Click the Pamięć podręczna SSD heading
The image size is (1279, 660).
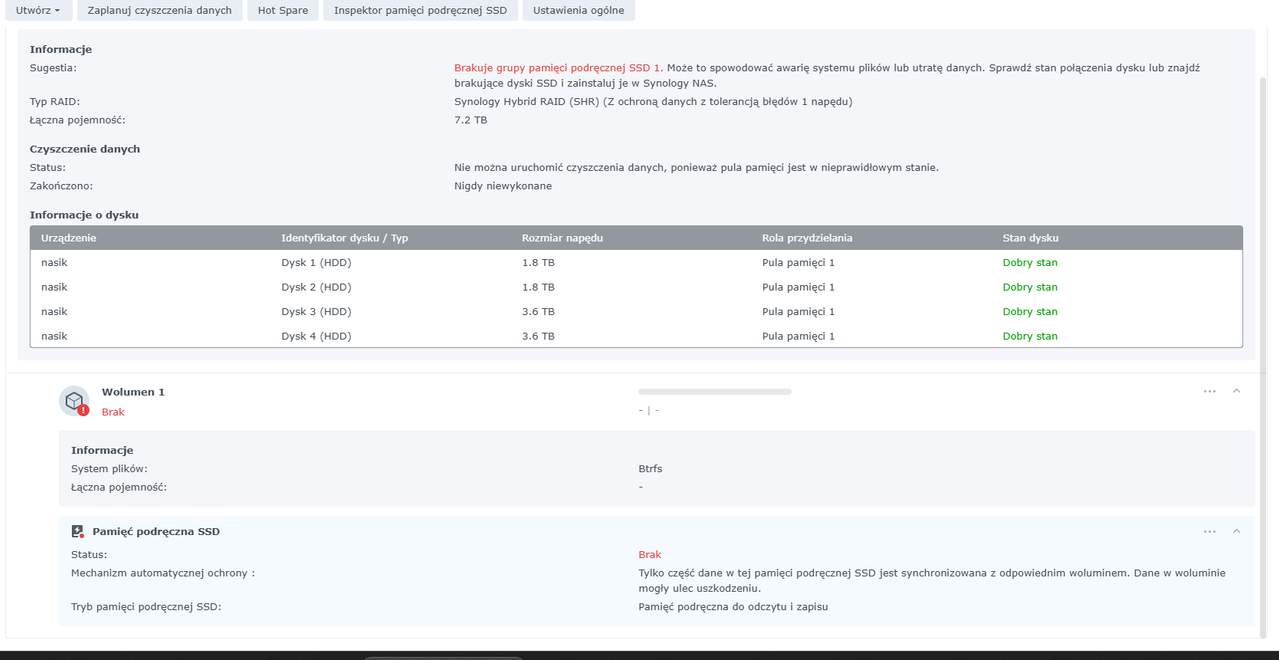click(156, 532)
